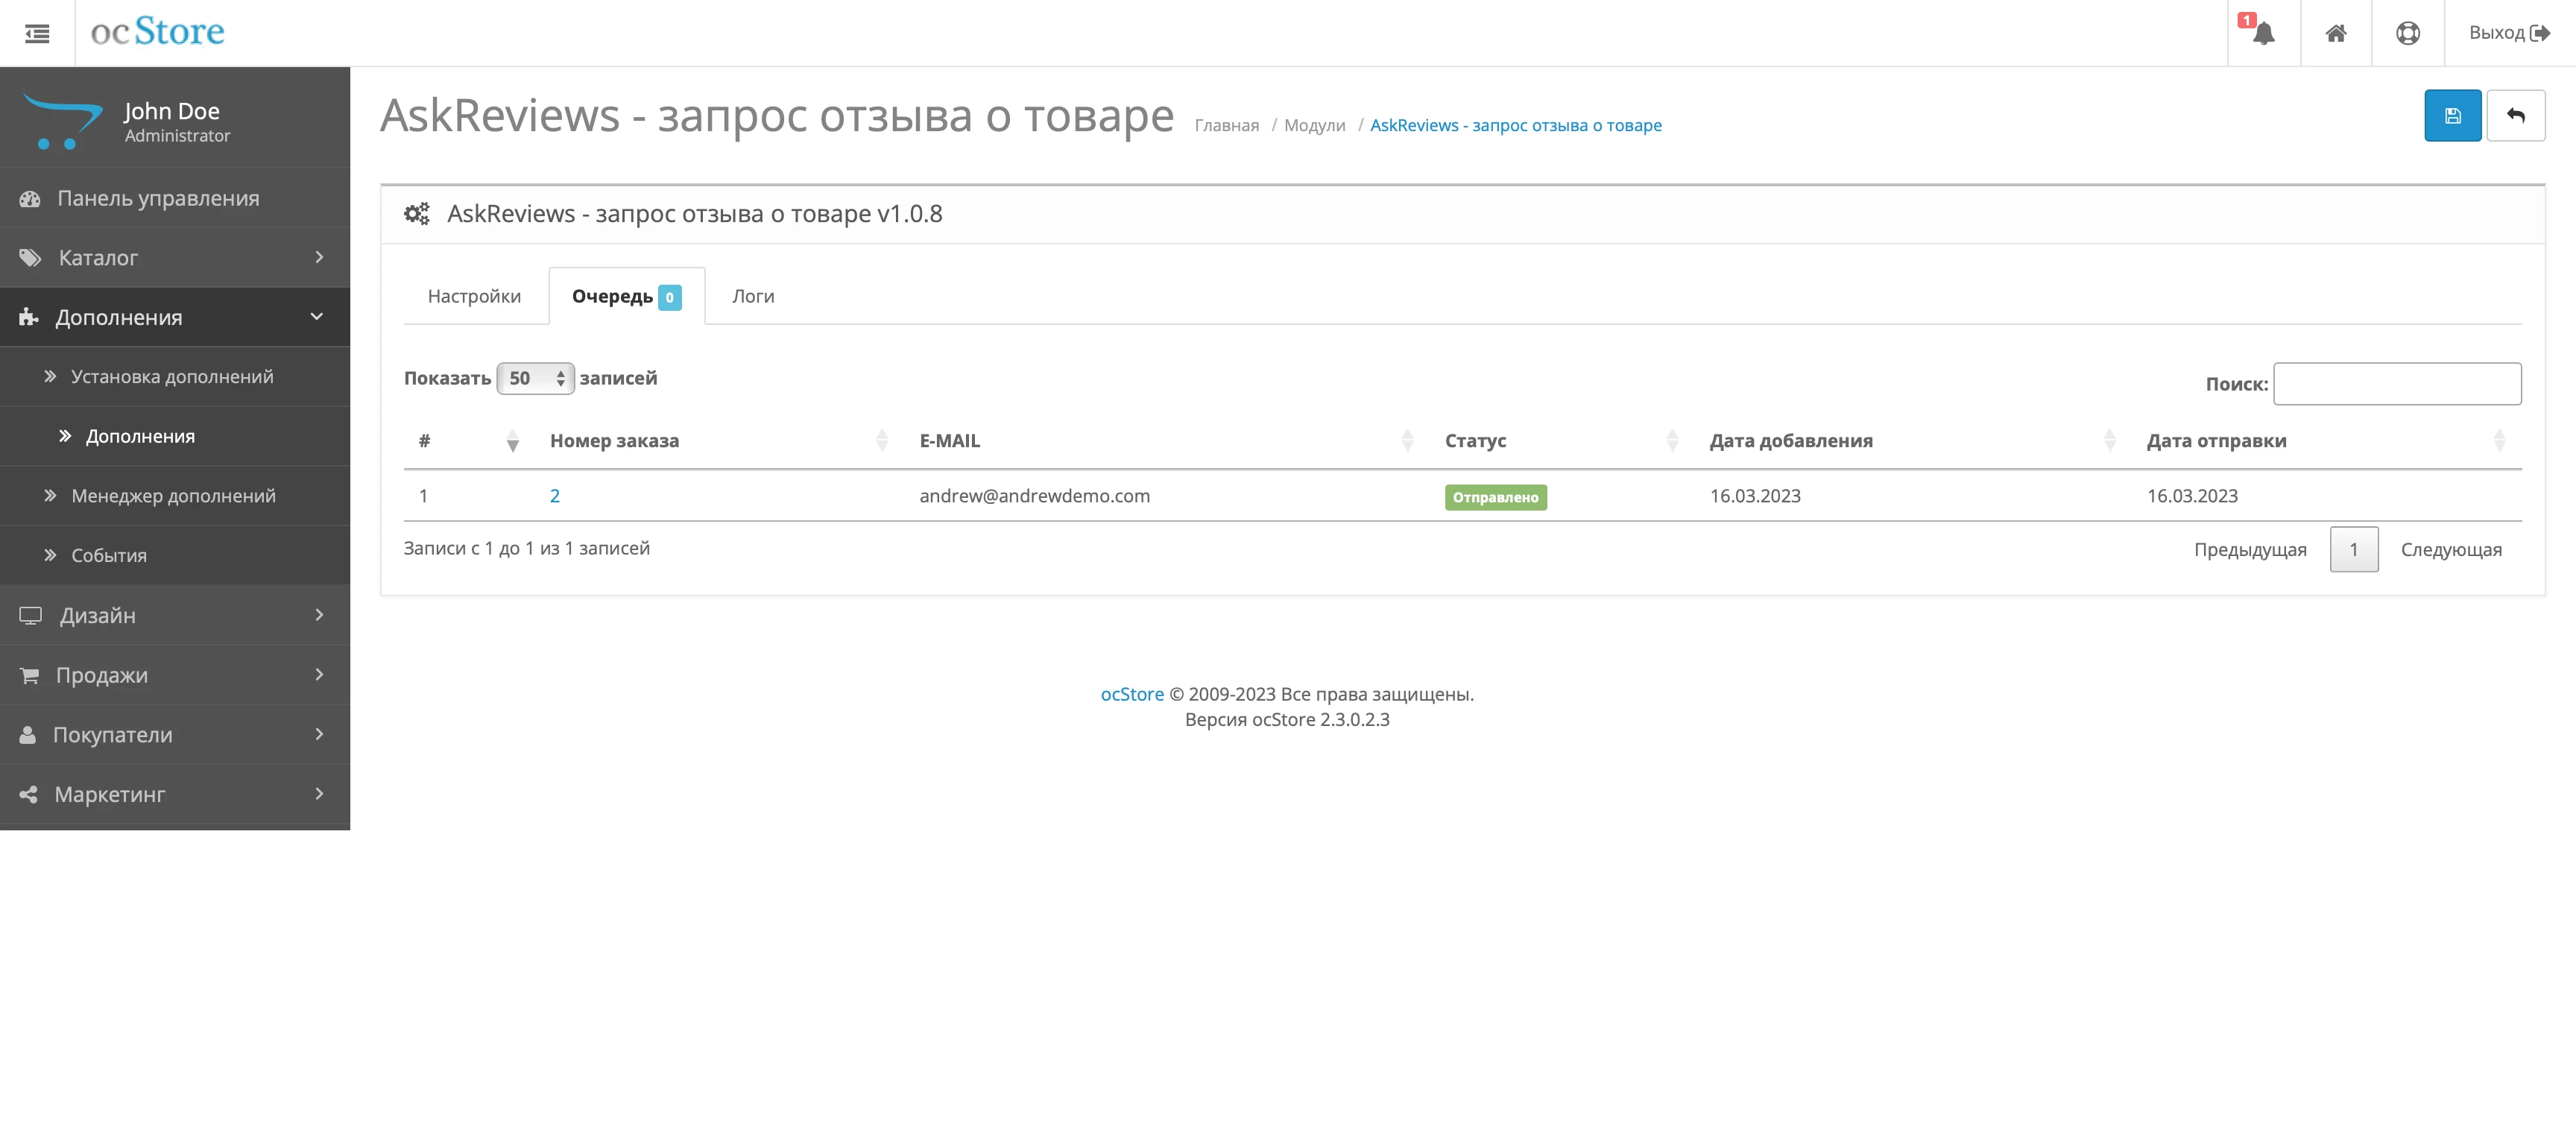Click the Маркетинг share icon
Screen dimensions: 2576x1127
point(29,794)
